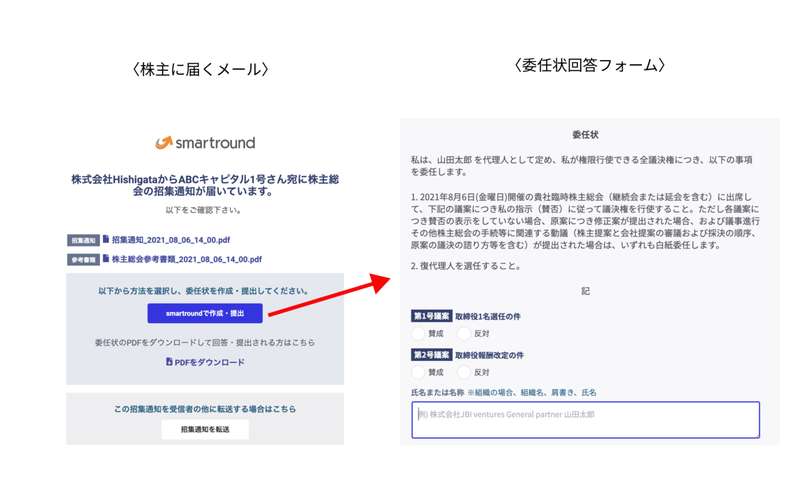800x488 pixels.
Task: Focus the 氏名または名称 input field
Action: click(586, 420)
